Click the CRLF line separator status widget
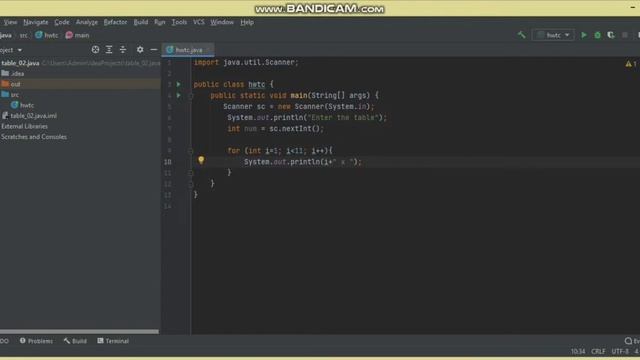The width and height of the screenshot is (640, 360). pos(598,351)
